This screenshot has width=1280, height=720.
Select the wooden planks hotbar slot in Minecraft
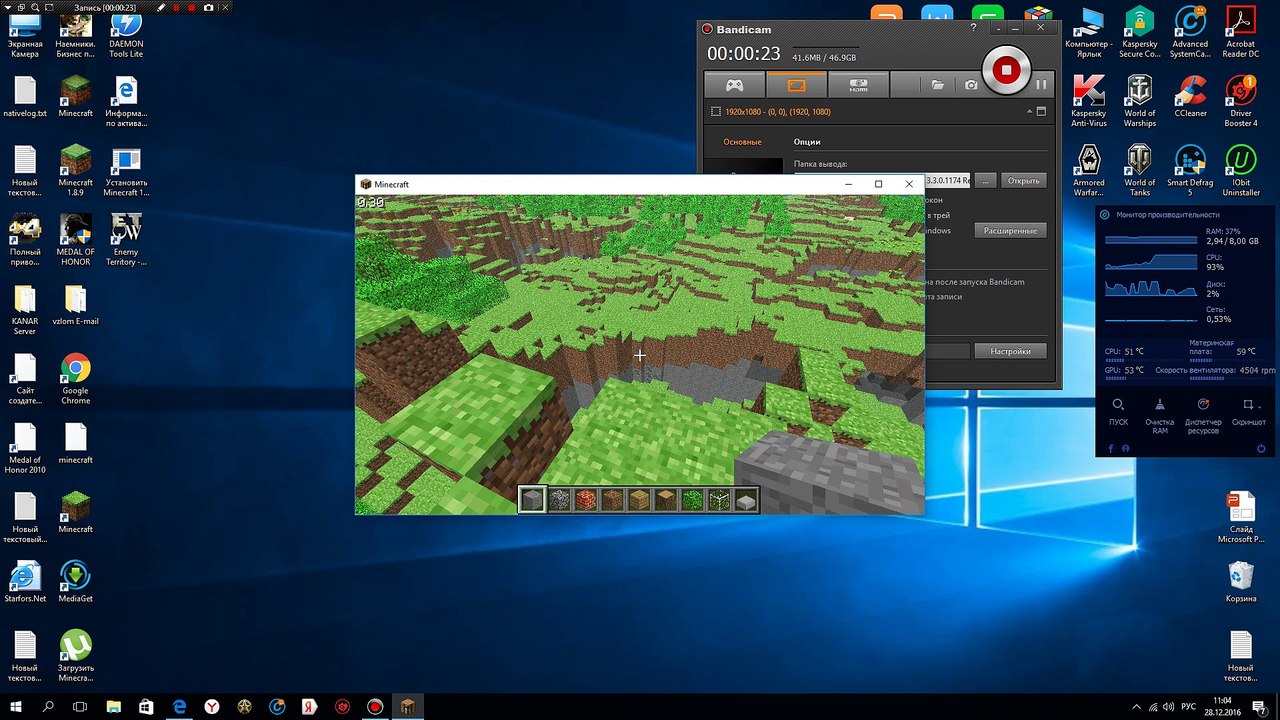pyautogui.click(x=639, y=500)
